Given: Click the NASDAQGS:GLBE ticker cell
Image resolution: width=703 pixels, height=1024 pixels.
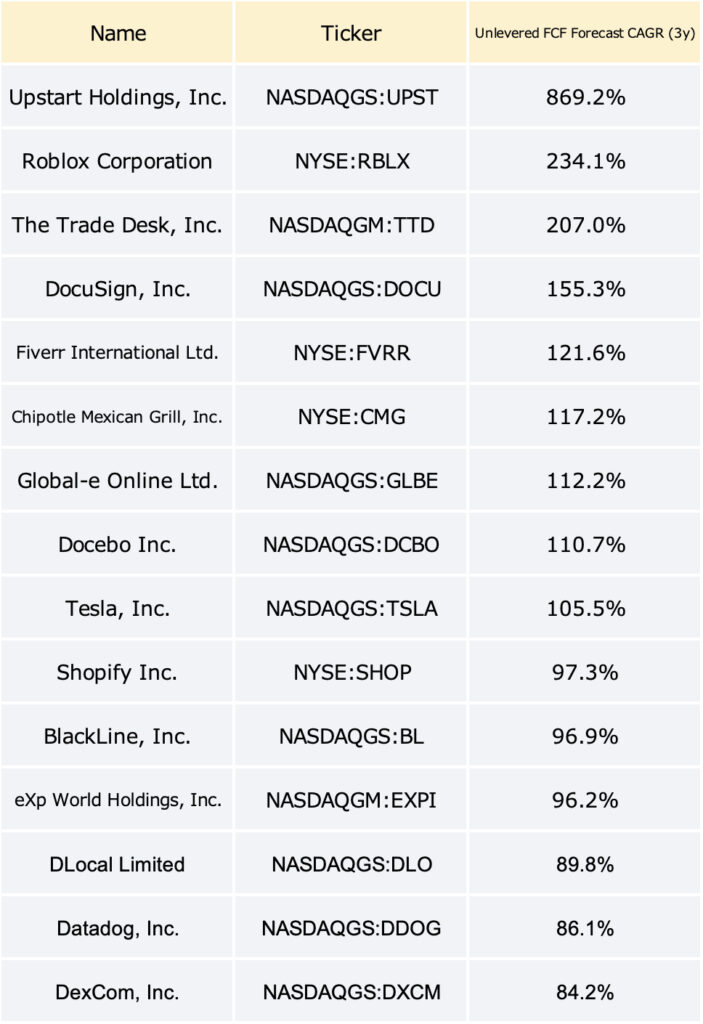Looking at the screenshot, I should (351, 481).
